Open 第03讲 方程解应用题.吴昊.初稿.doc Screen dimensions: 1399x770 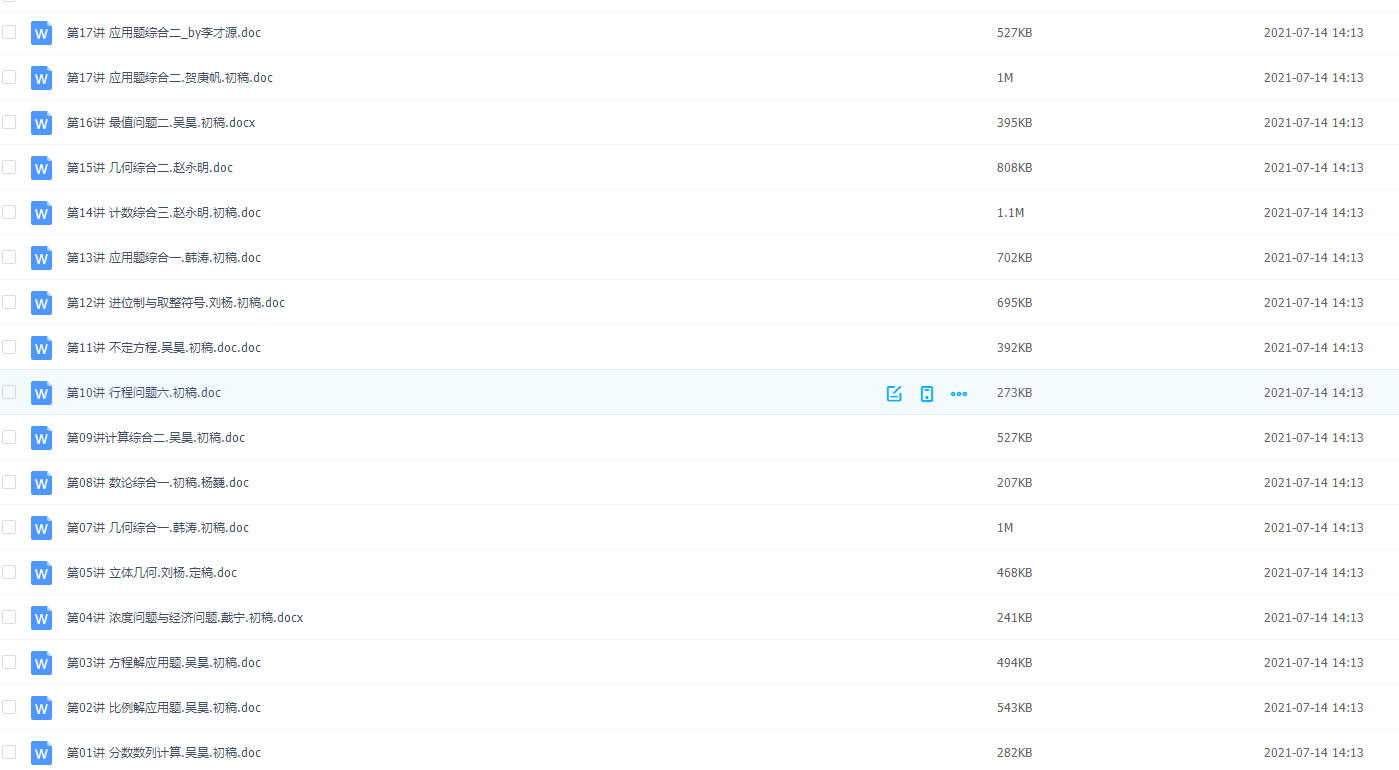point(164,663)
